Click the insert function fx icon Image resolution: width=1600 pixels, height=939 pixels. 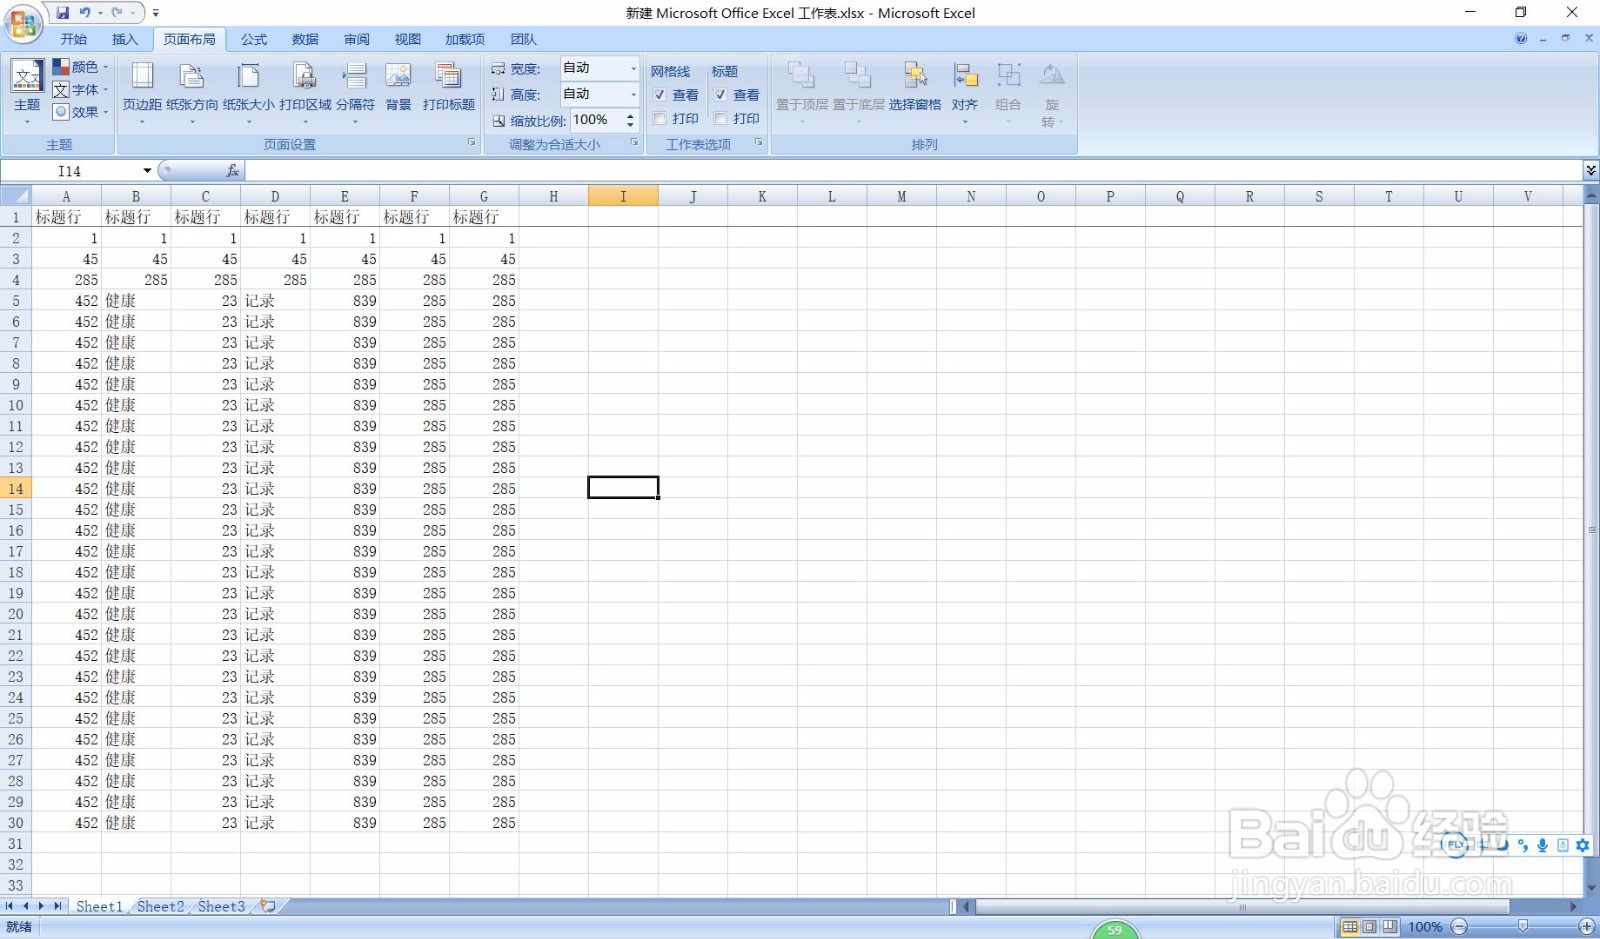pyautogui.click(x=232, y=171)
